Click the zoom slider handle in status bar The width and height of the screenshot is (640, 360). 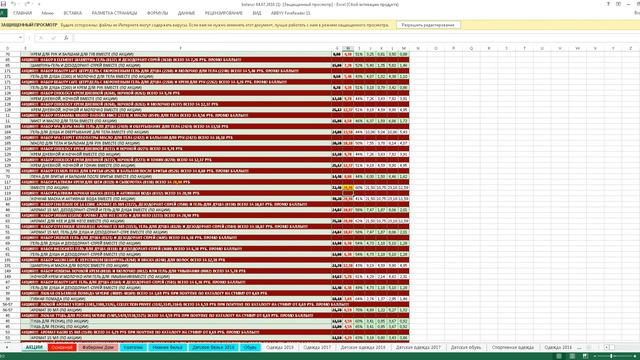click(611, 356)
